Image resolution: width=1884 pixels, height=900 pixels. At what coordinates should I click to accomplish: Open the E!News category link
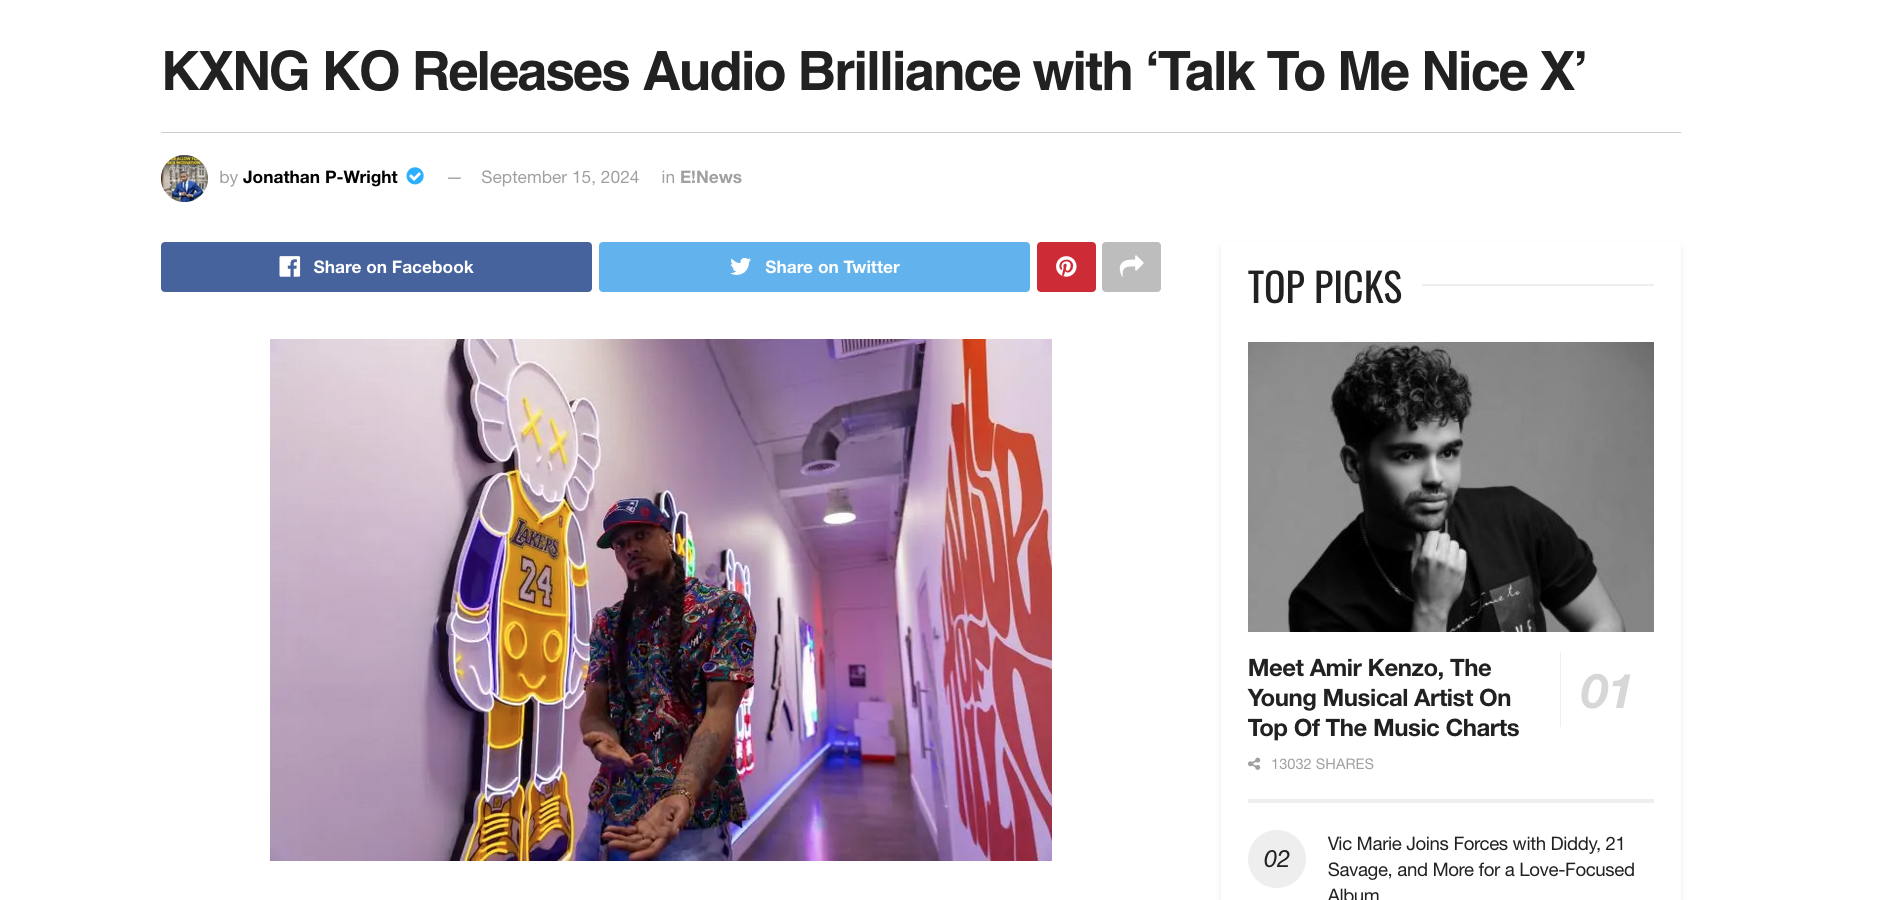coord(711,177)
